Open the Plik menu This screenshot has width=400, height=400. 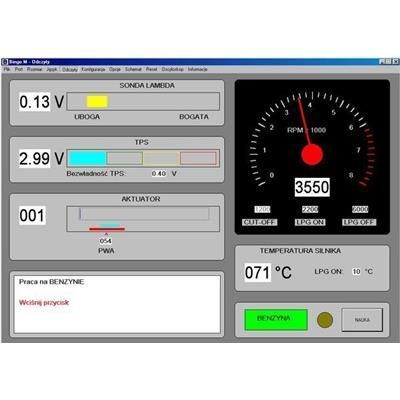[7, 69]
